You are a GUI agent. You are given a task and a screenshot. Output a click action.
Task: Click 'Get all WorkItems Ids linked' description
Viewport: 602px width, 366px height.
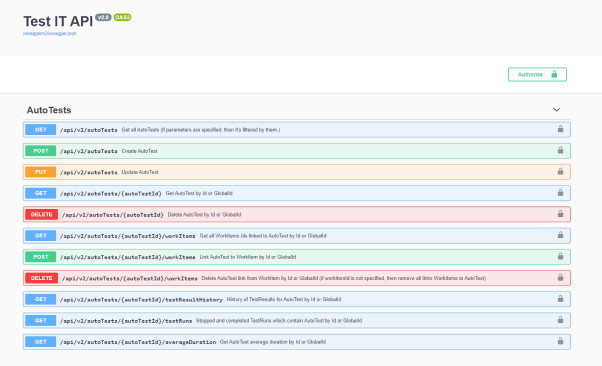[x=263, y=236]
